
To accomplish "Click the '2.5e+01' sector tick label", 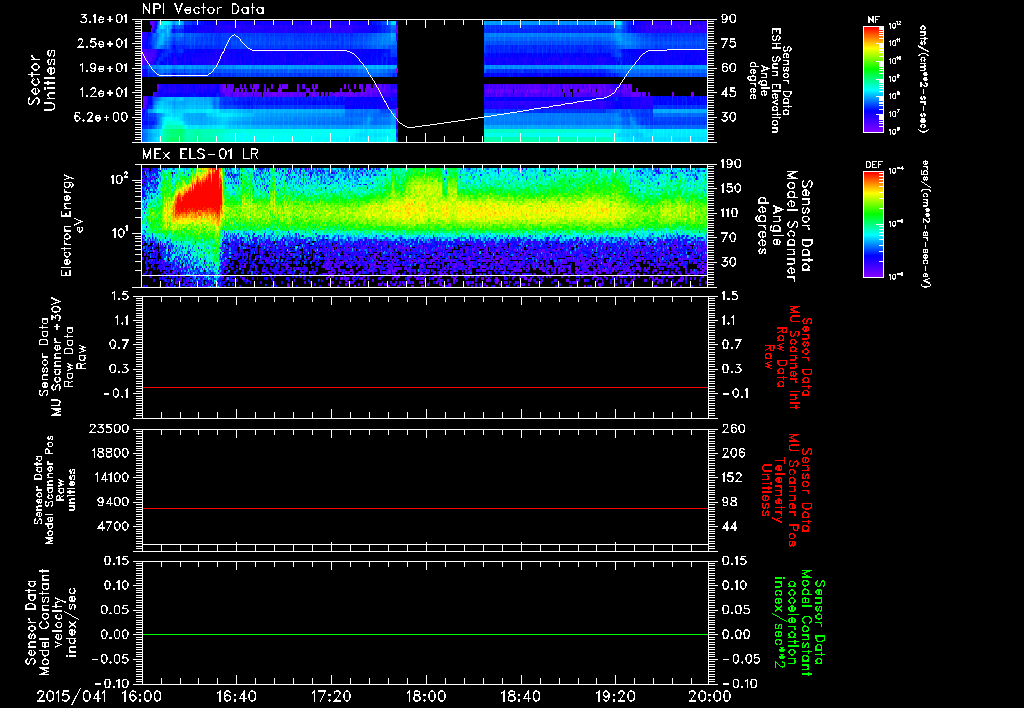I will click(104, 43).
